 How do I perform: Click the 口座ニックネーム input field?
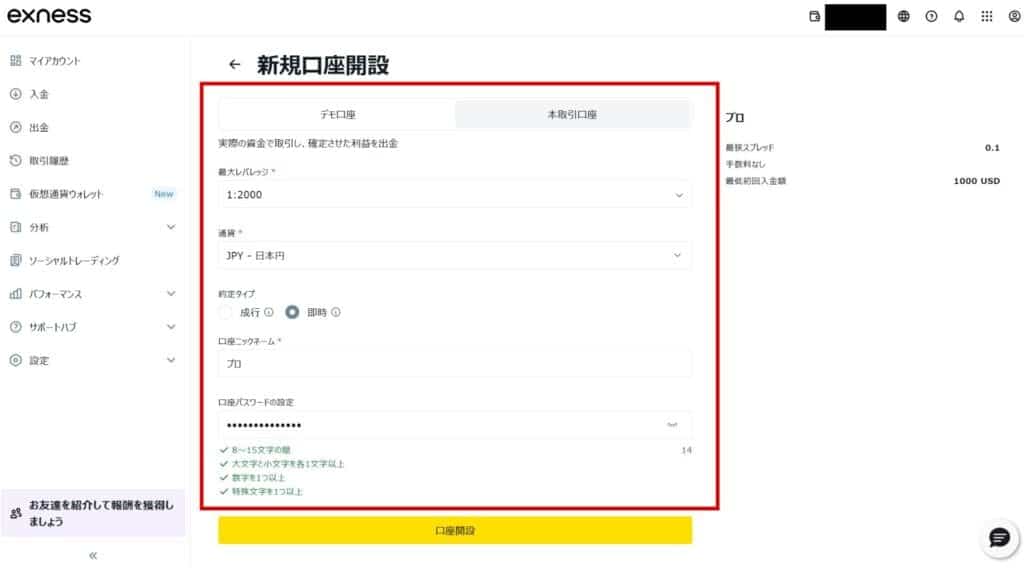[x=455, y=364]
